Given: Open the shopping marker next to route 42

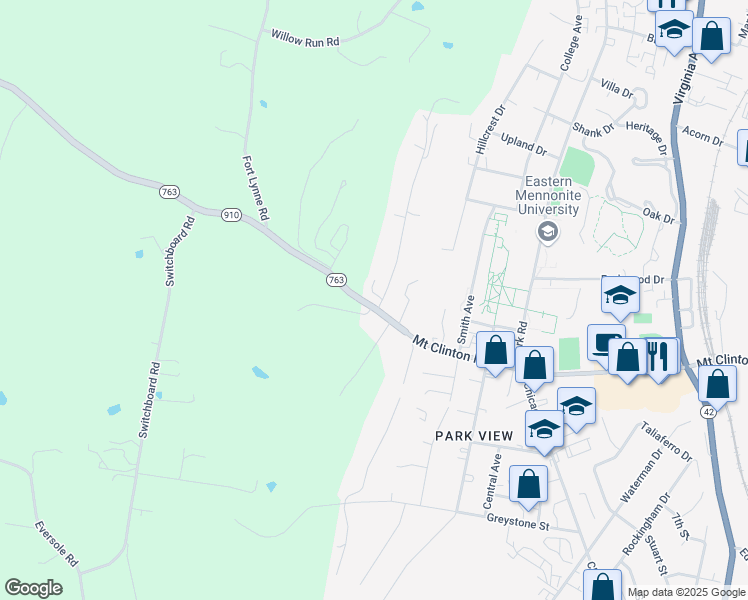Looking at the screenshot, I should click(717, 387).
